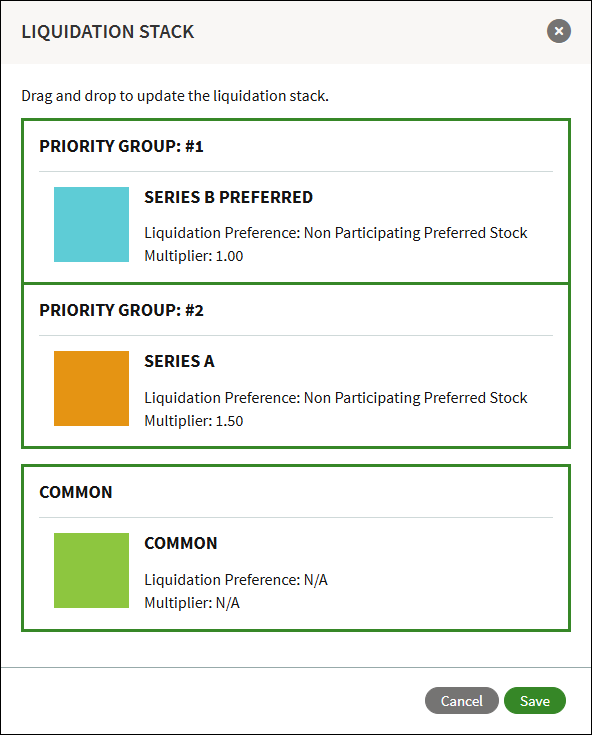Image resolution: width=592 pixels, height=735 pixels.
Task: Click the Liquidation Stack dialog title
Action: pyautogui.click(x=108, y=32)
